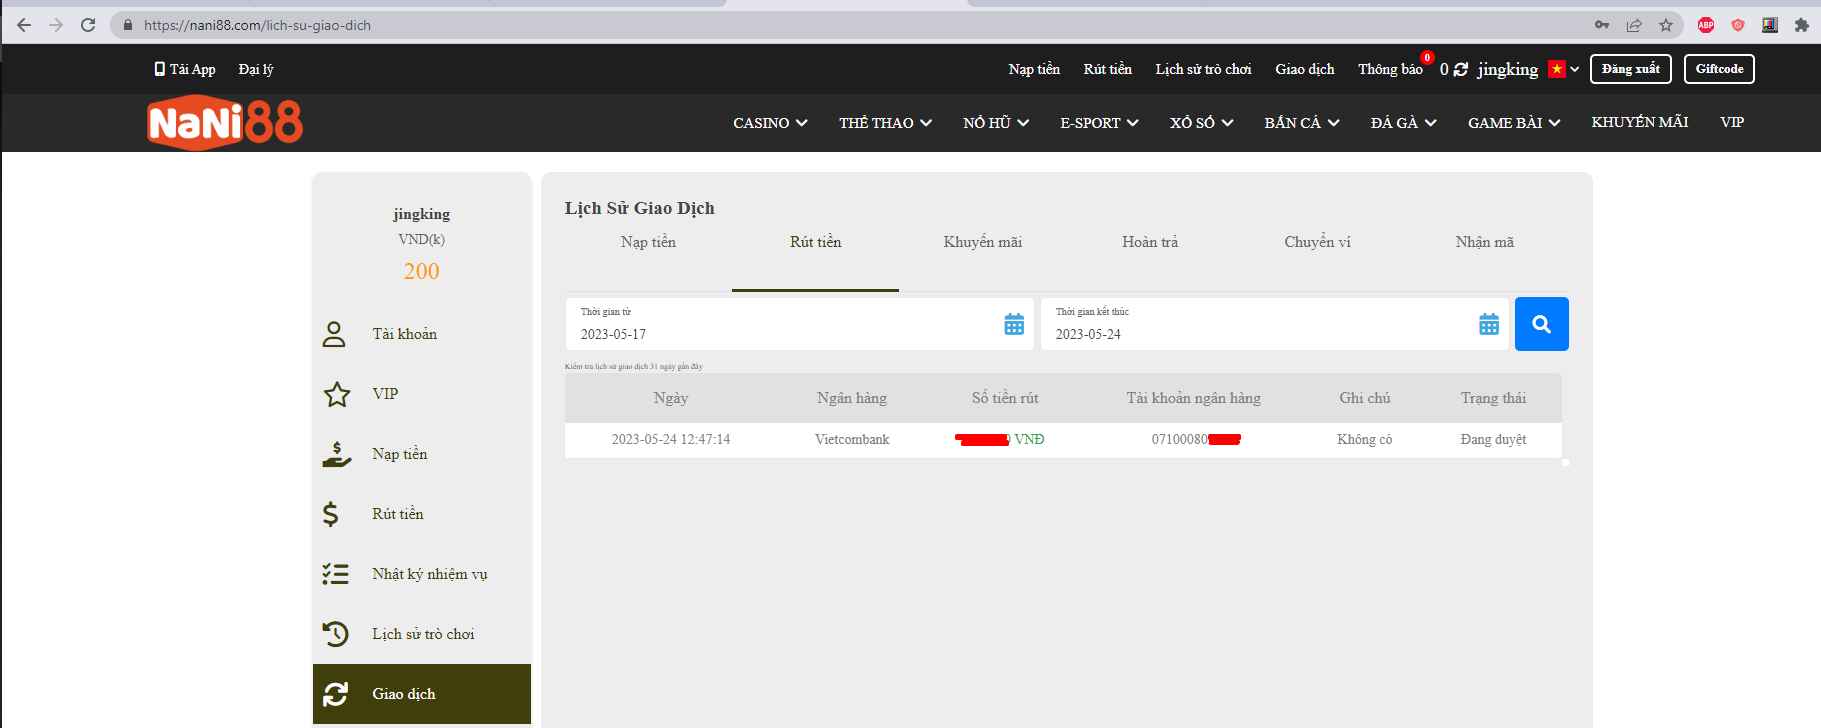Open the language dropdown chevron beside the flag
Image resolution: width=1821 pixels, height=728 pixels.
pos(1575,69)
